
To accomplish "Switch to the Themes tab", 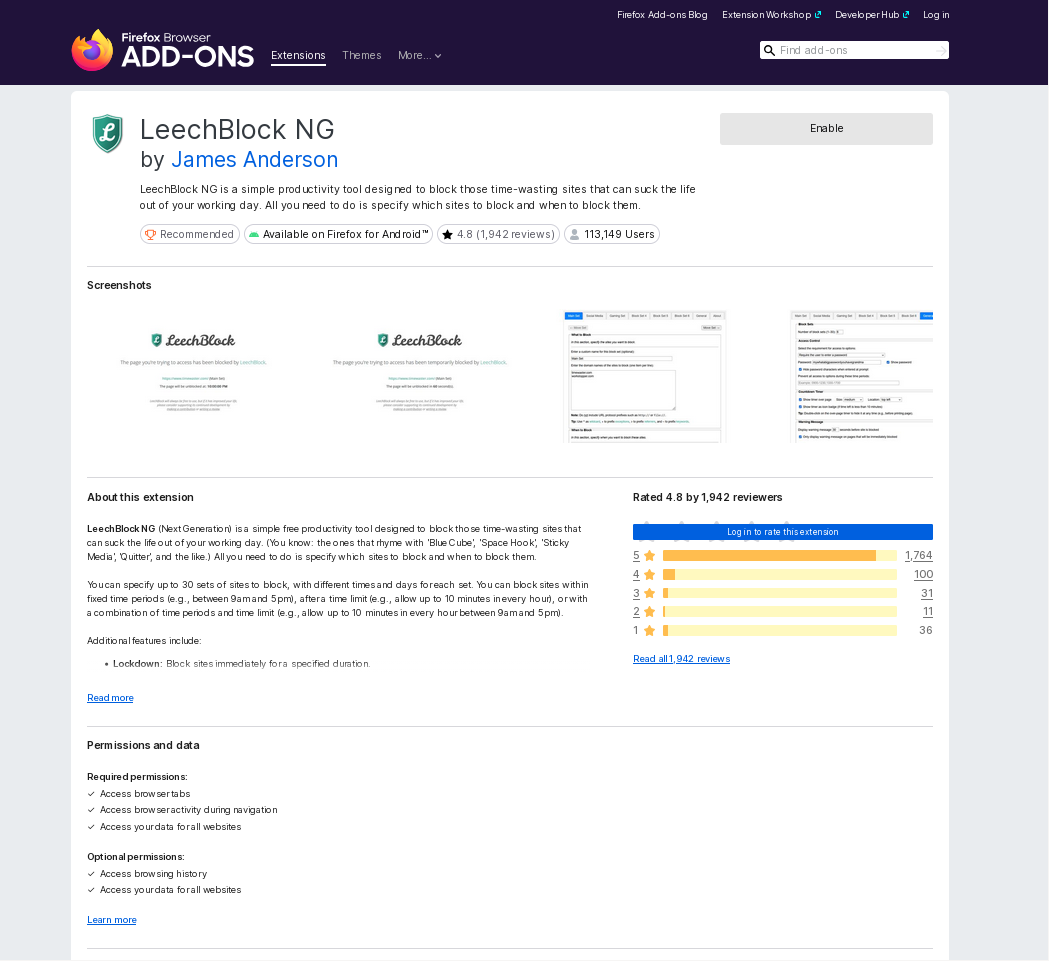I will (x=361, y=56).
